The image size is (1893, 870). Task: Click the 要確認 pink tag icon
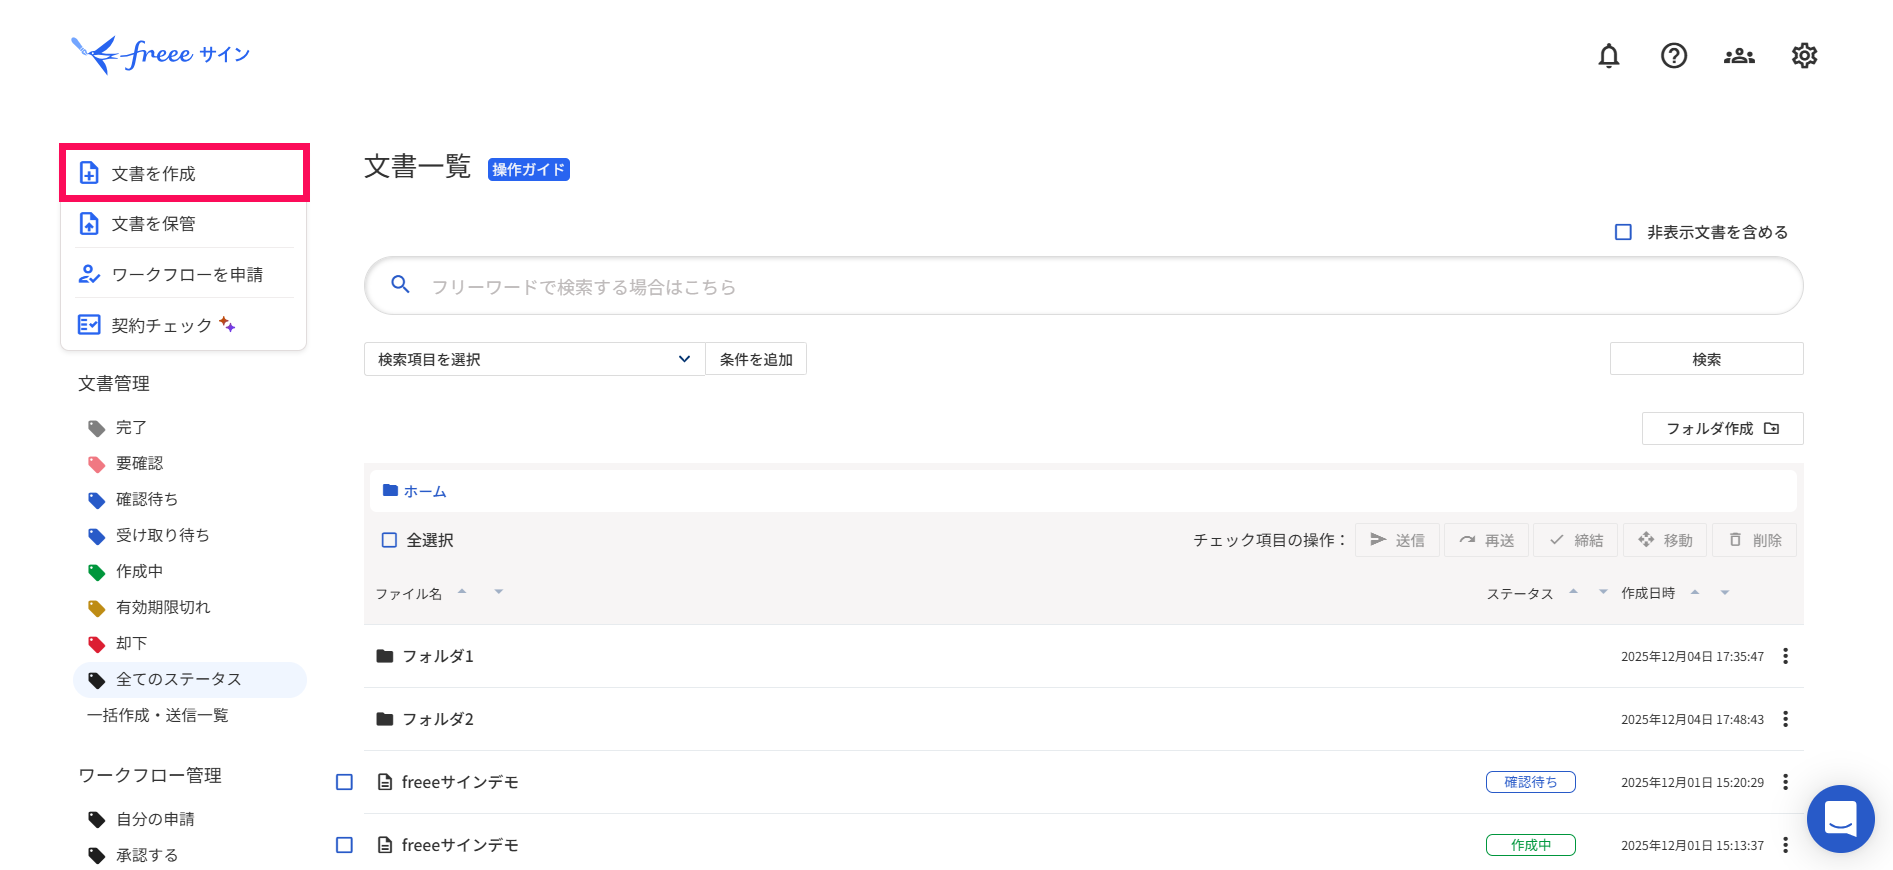coord(97,464)
